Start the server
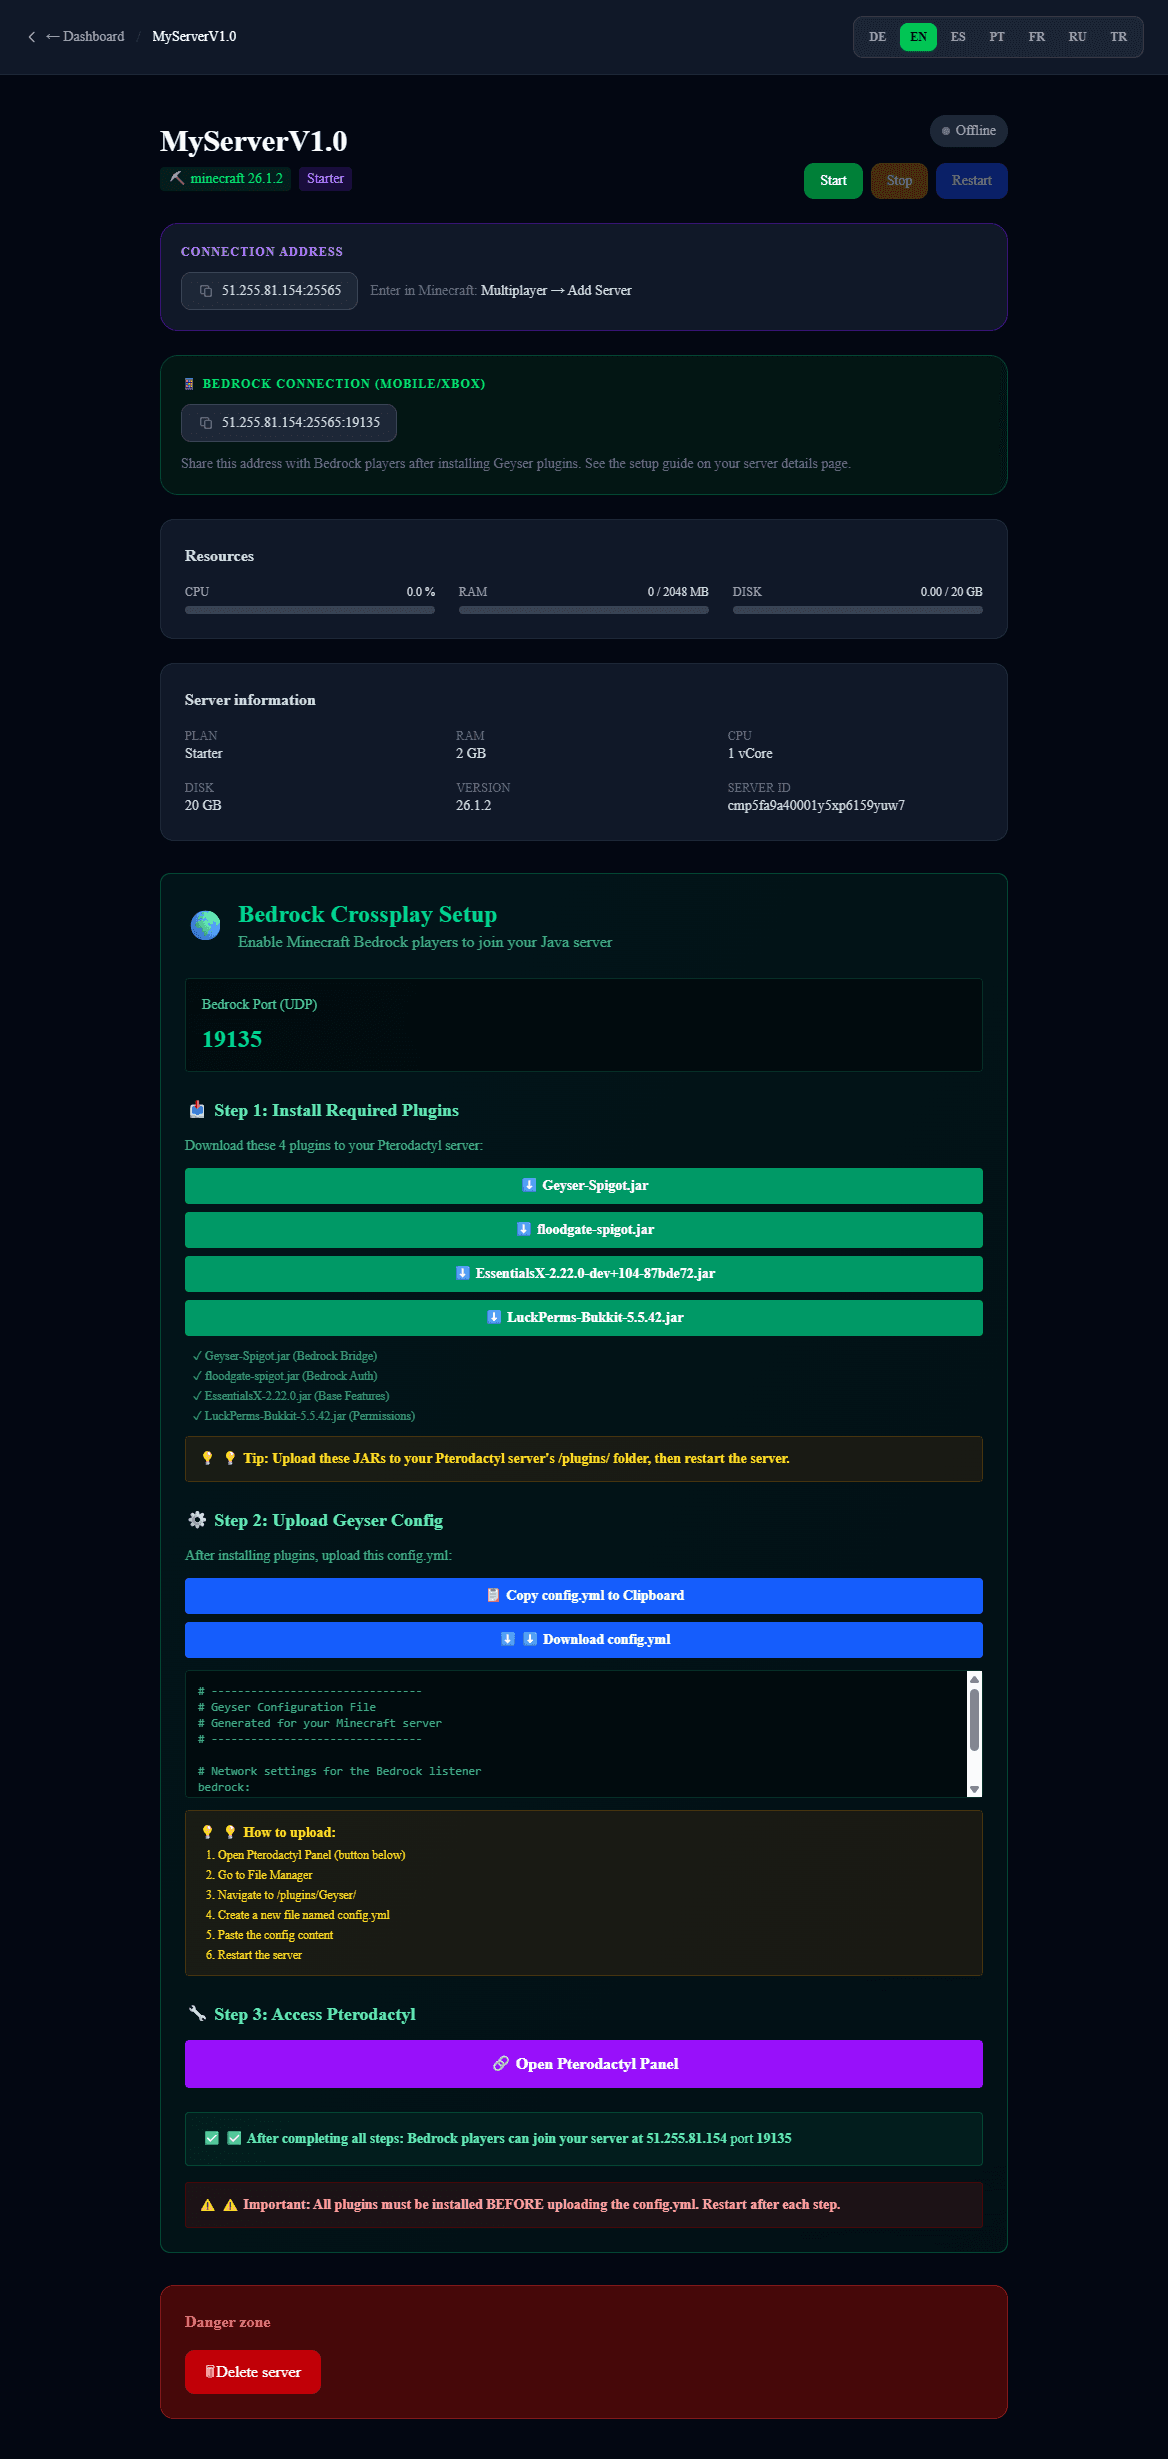 [x=833, y=181]
